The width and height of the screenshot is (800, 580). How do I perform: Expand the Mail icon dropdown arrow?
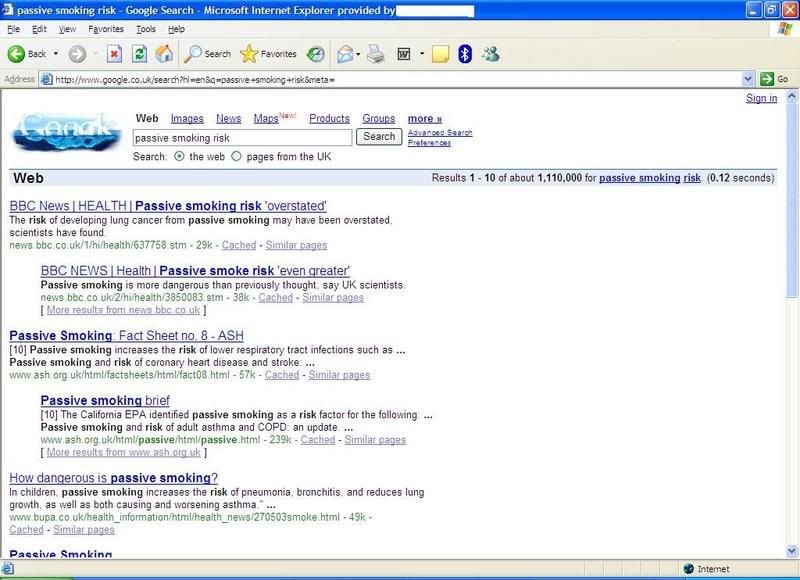tap(358, 54)
